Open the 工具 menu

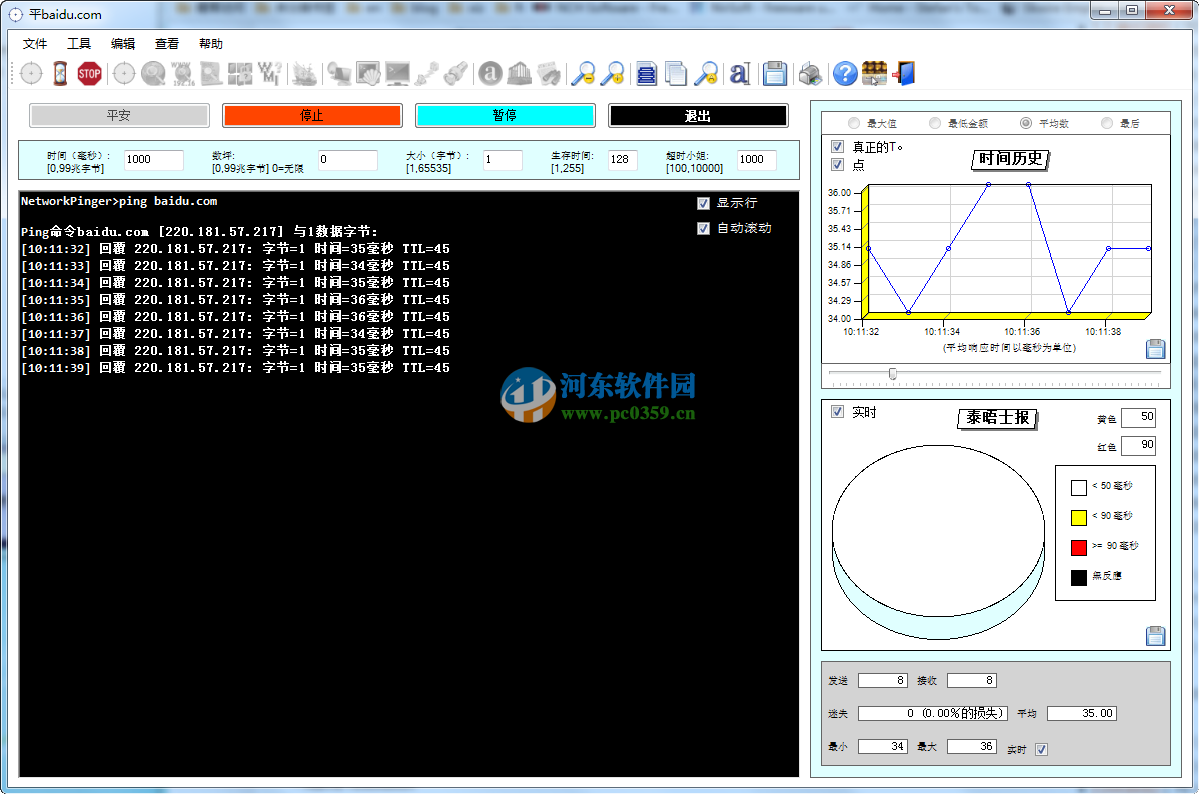[78, 43]
